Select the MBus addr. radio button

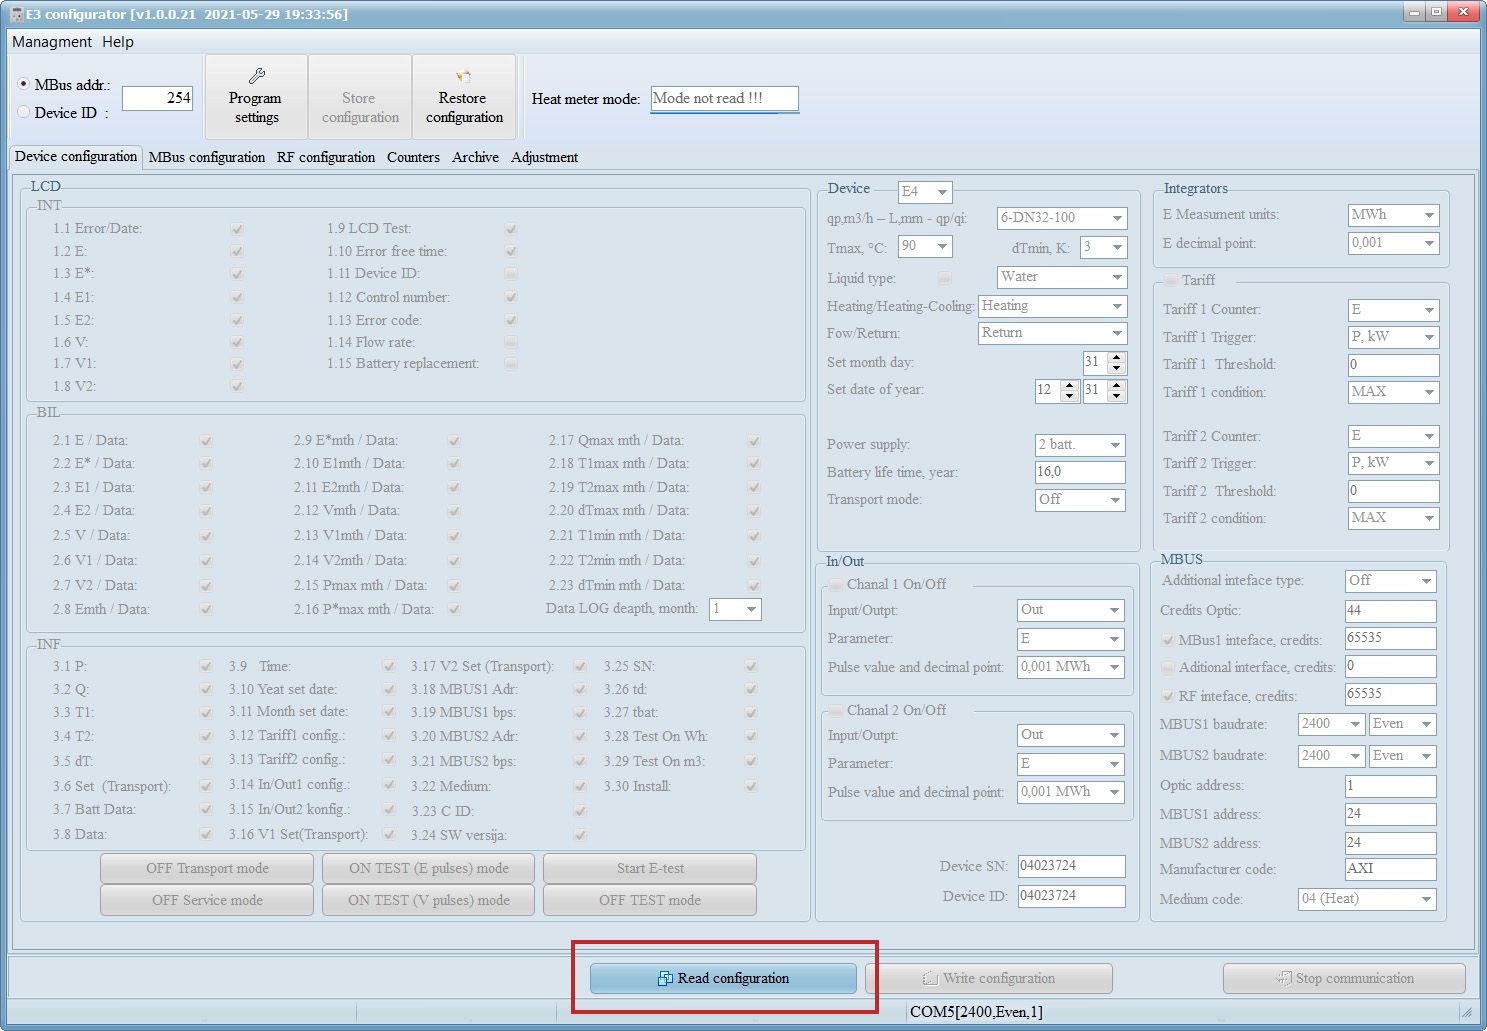(x=24, y=84)
